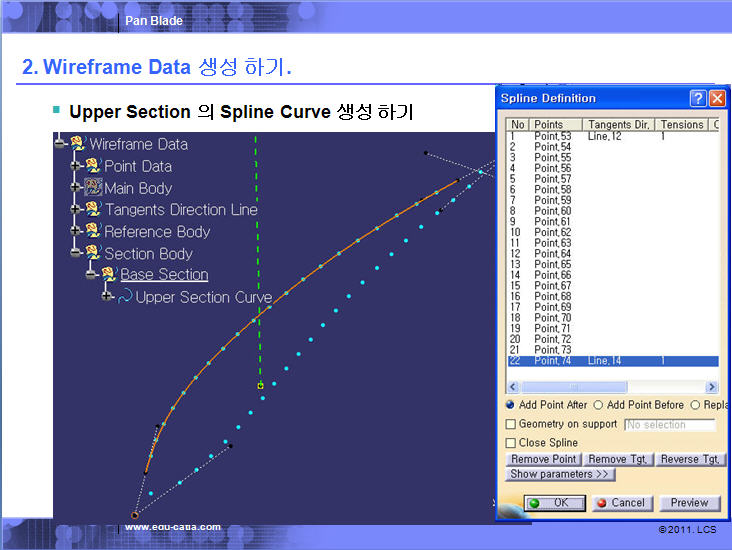732x550 pixels.
Task: Expand the Upper Section Curve node
Action: [107, 297]
